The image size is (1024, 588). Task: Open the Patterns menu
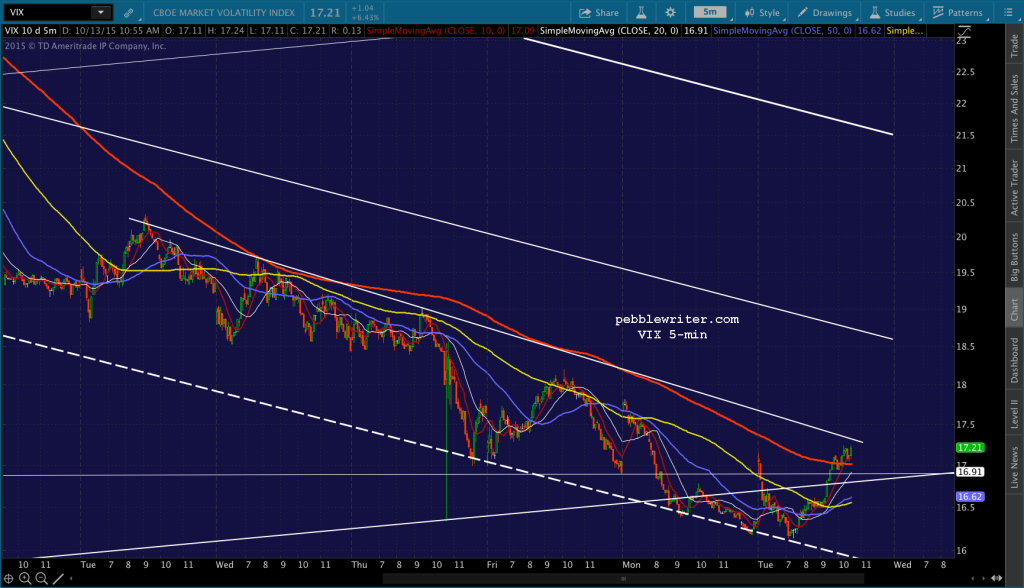tap(957, 12)
